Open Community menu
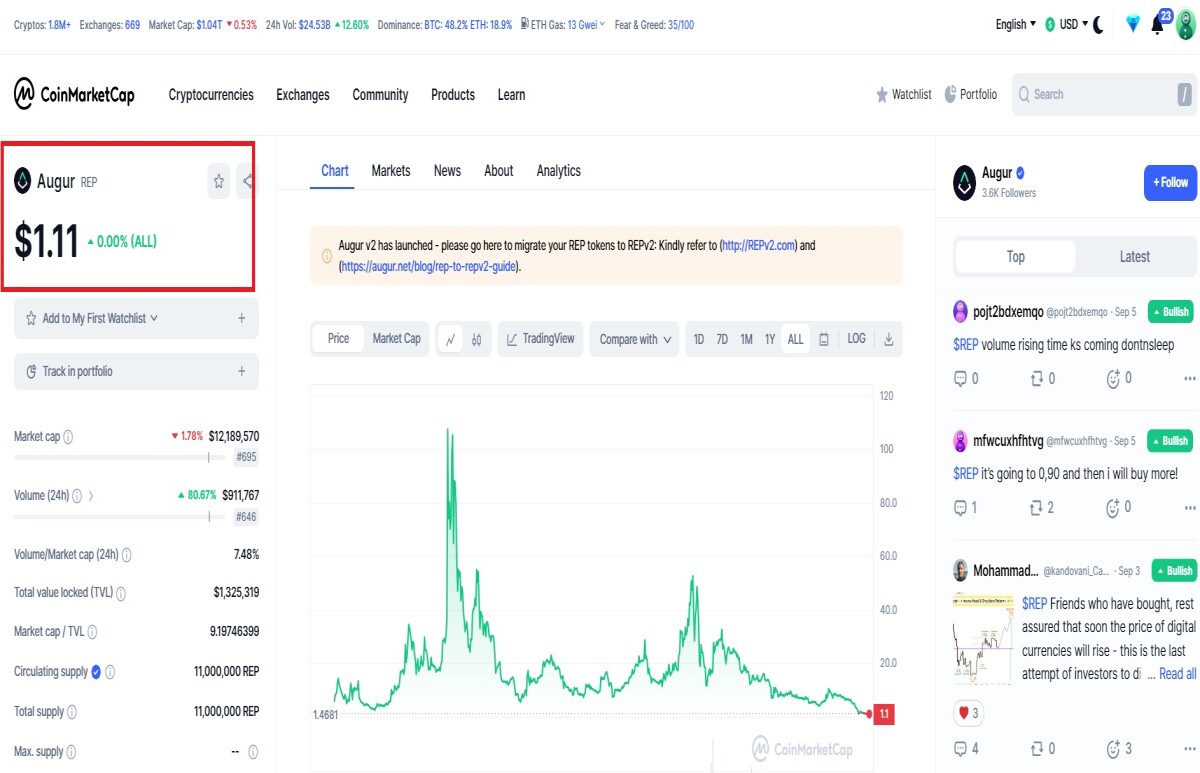Screen dimensions: 1200x773 pos(380,95)
